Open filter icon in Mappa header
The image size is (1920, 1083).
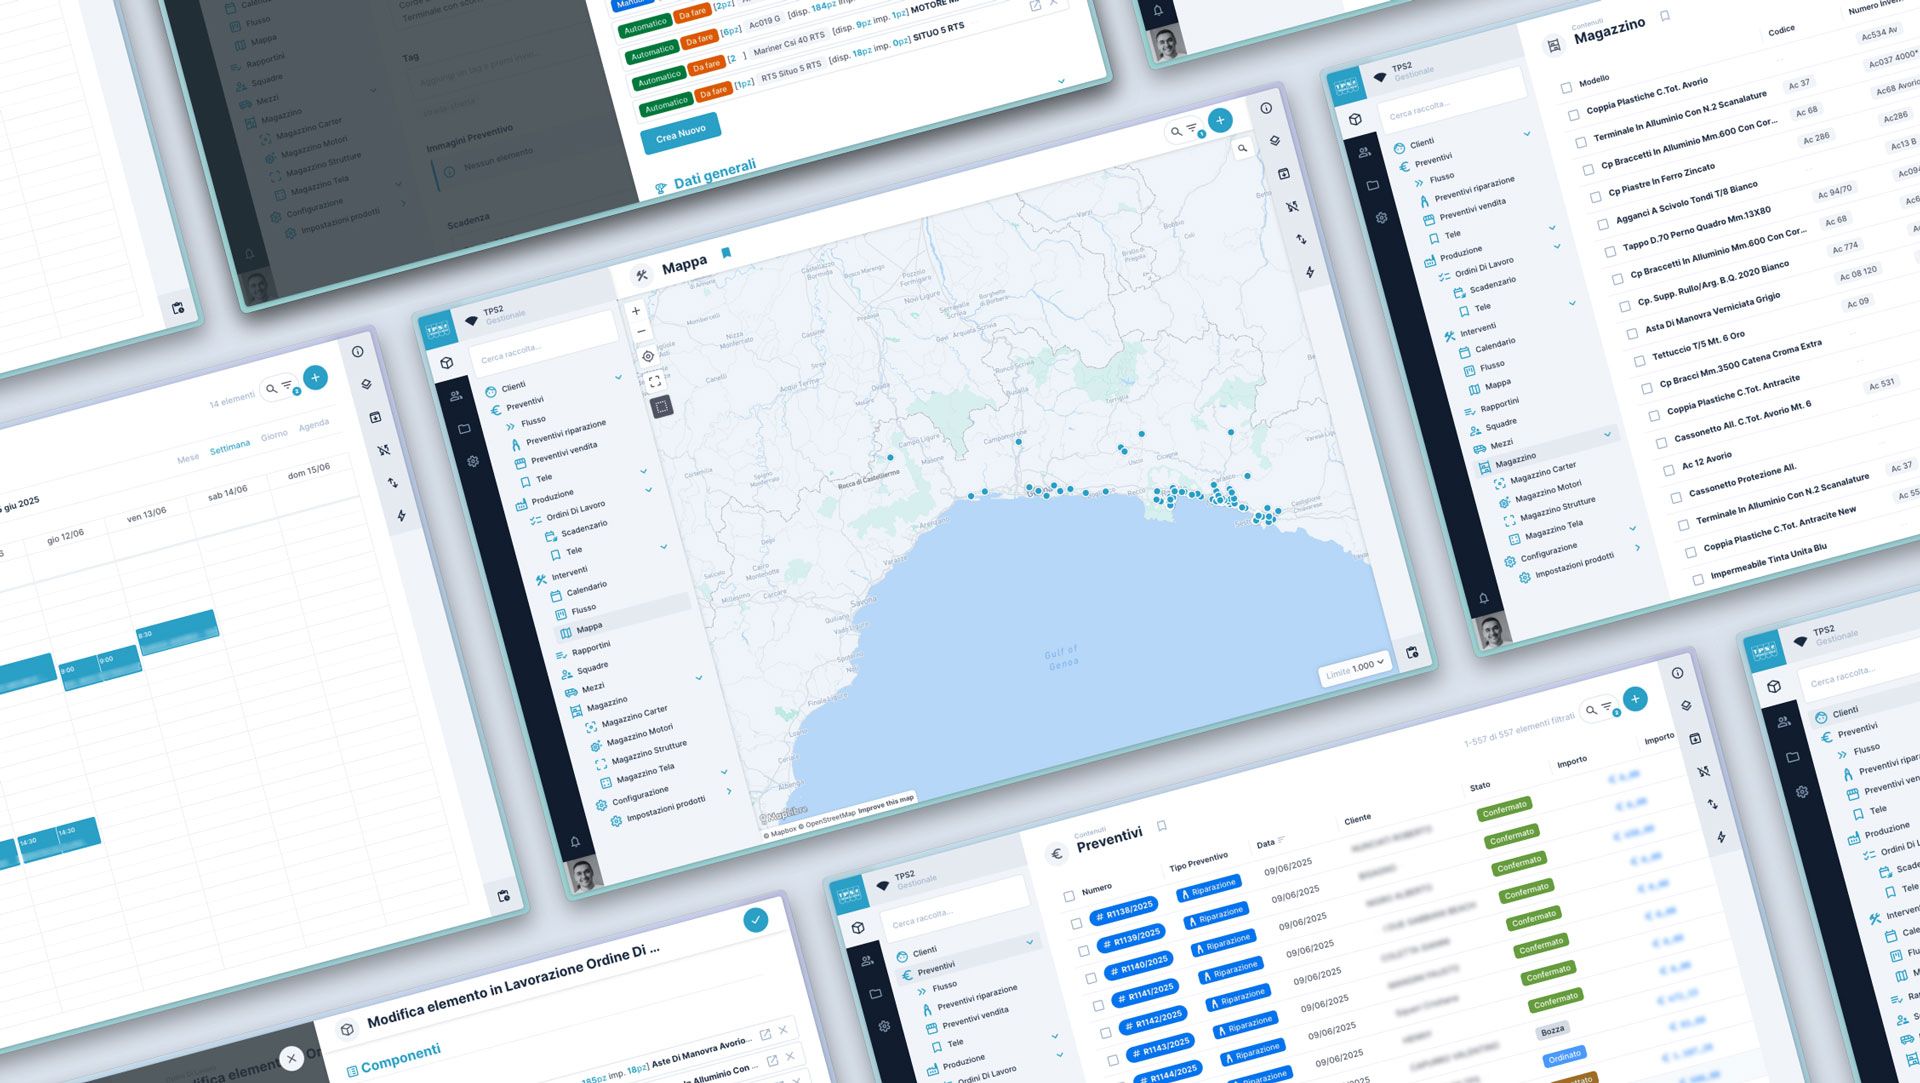point(1193,128)
